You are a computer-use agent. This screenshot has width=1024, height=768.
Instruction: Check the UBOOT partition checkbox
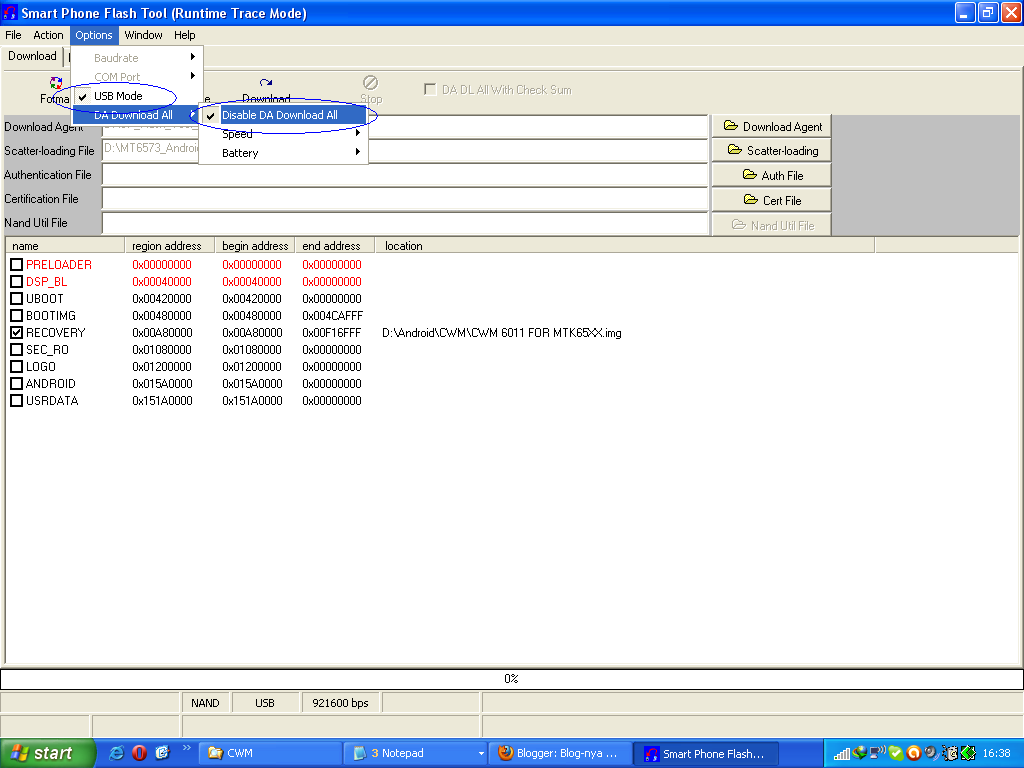point(16,298)
